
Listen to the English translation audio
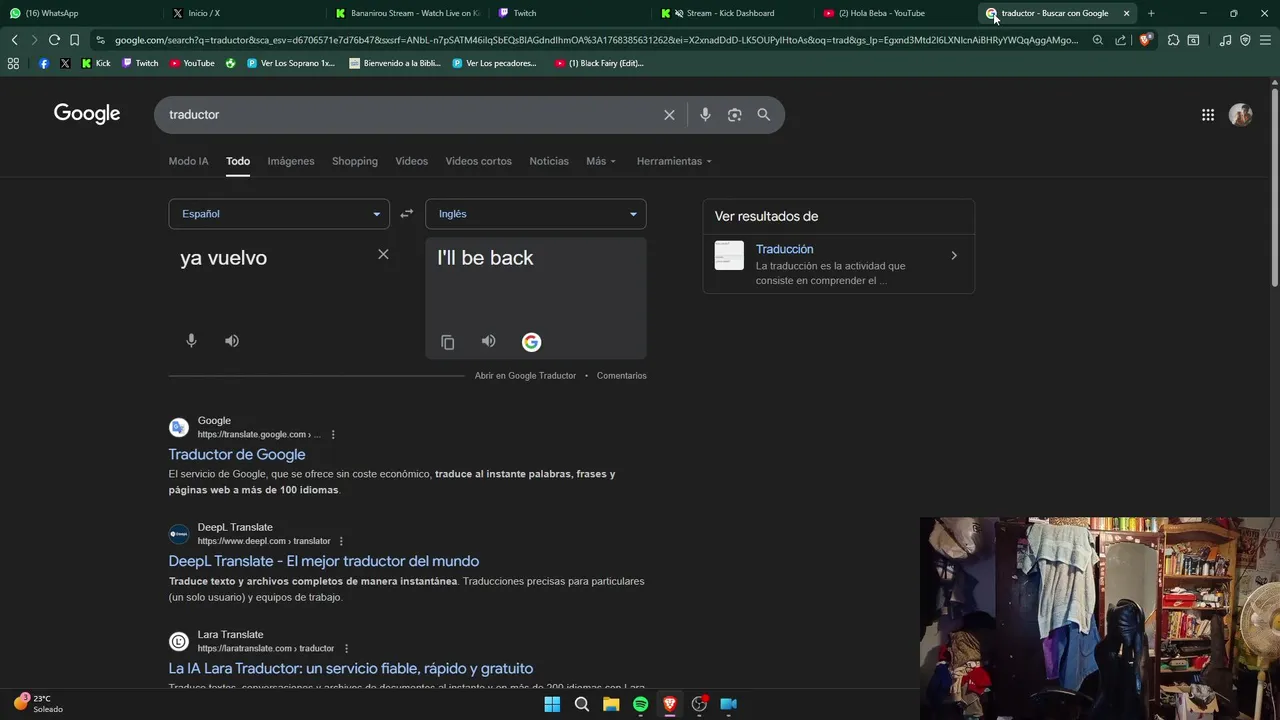(488, 341)
